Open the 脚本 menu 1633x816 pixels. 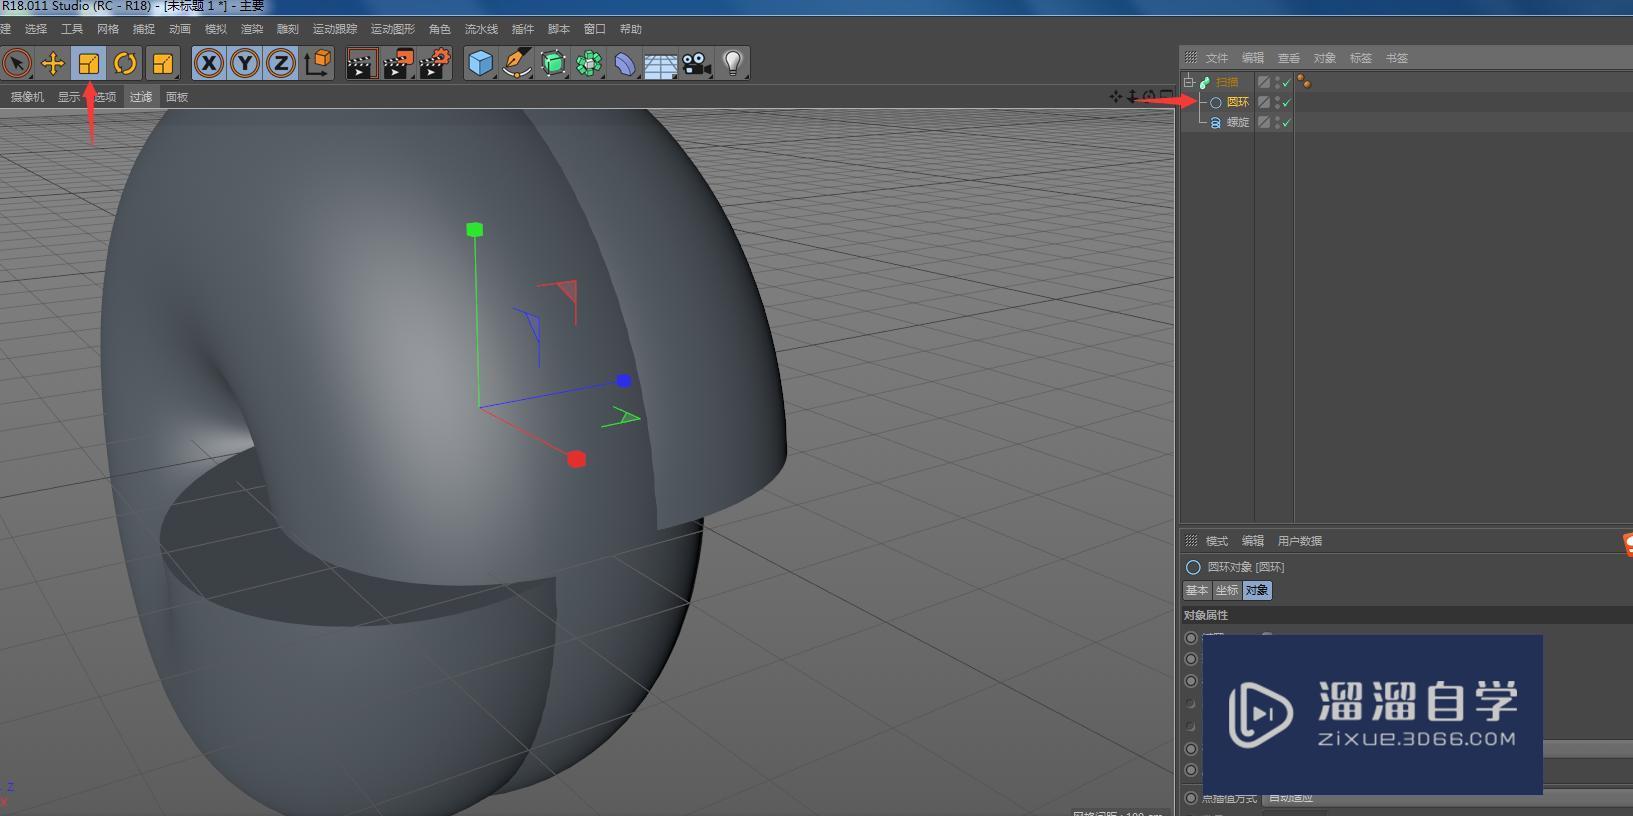[x=559, y=29]
